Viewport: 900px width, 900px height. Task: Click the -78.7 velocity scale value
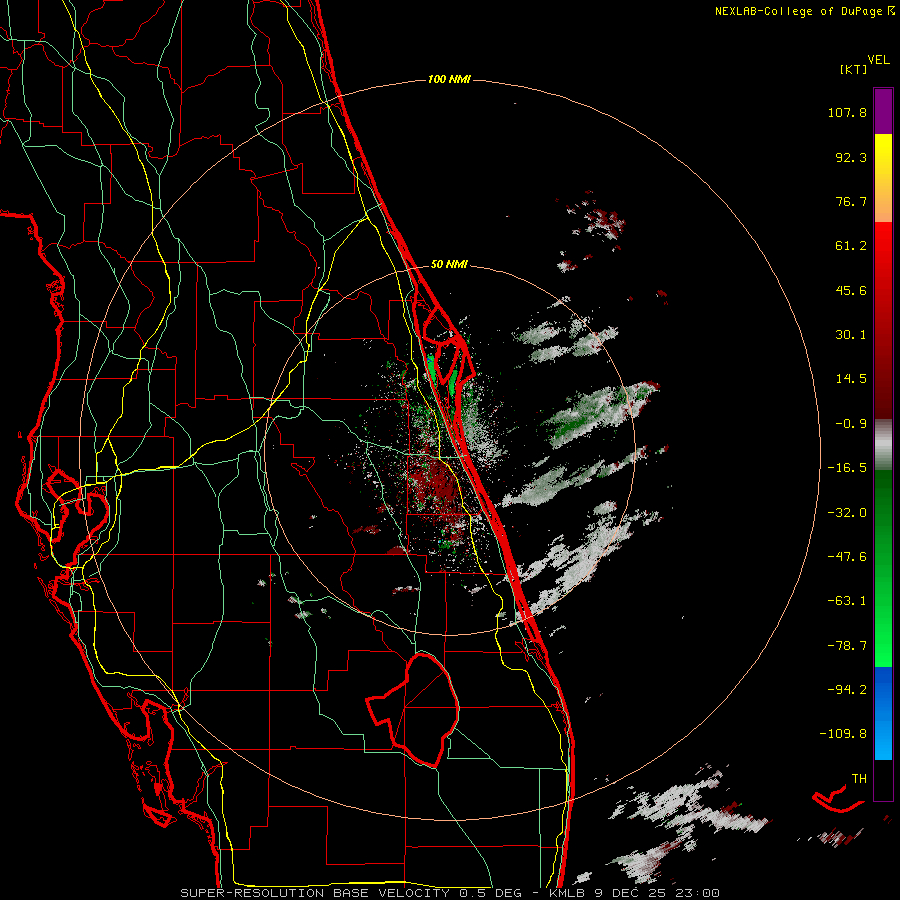click(847, 646)
